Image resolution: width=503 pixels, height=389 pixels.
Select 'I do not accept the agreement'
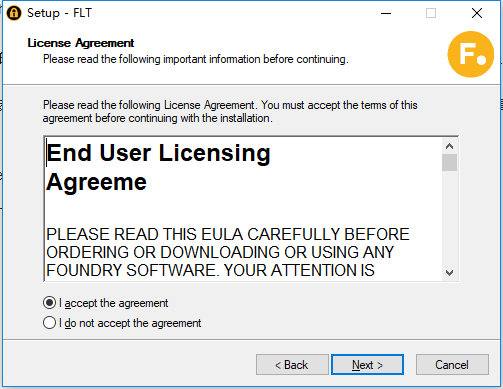coord(49,323)
